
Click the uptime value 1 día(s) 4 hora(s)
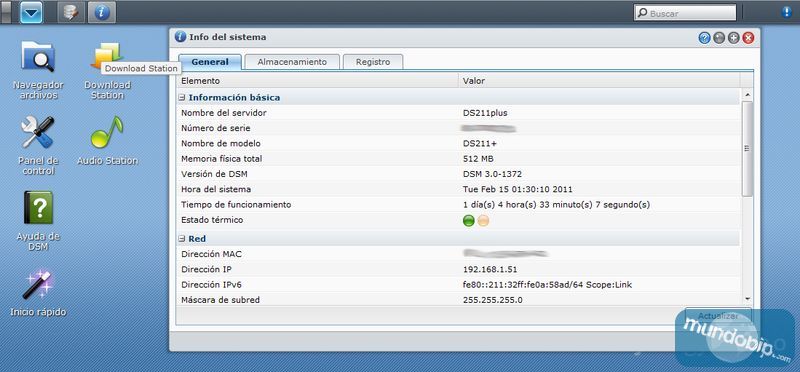[x=556, y=205]
